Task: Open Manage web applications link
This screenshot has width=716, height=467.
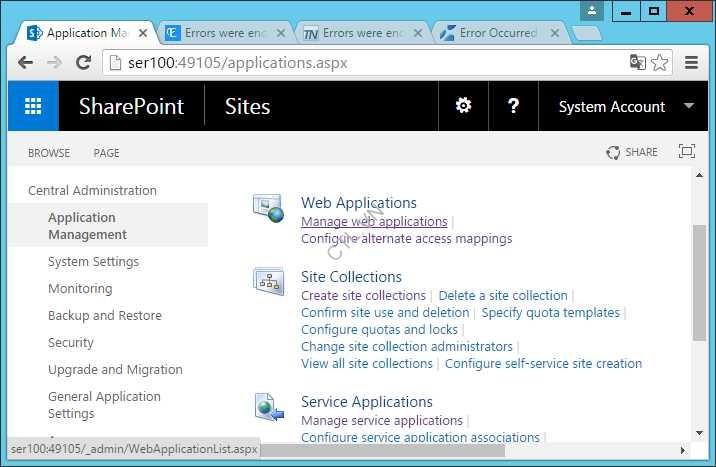Action: (x=374, y=222)
